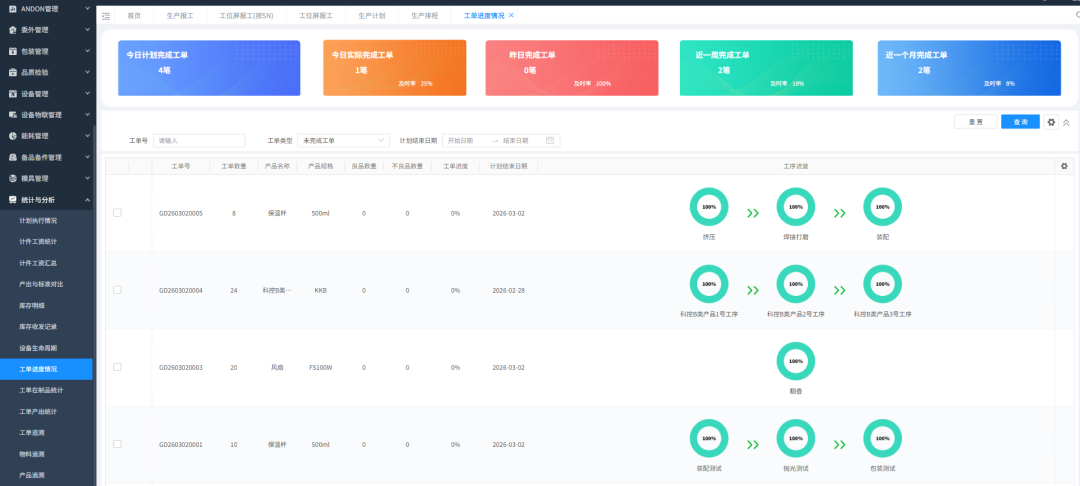Switch to the 生产计划 tab
The image size is (1080, 486).
pos(372,15)
